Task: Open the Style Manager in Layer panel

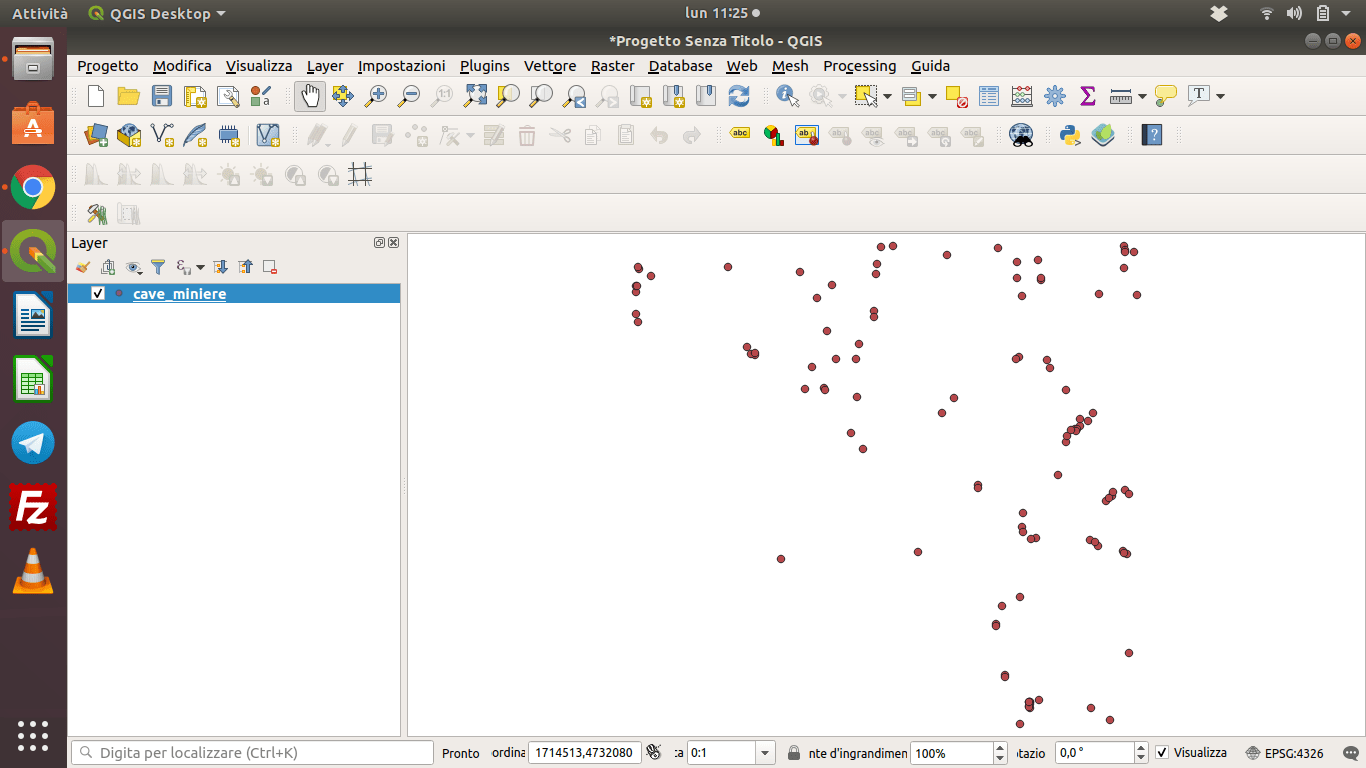Action: coord(83,267)
